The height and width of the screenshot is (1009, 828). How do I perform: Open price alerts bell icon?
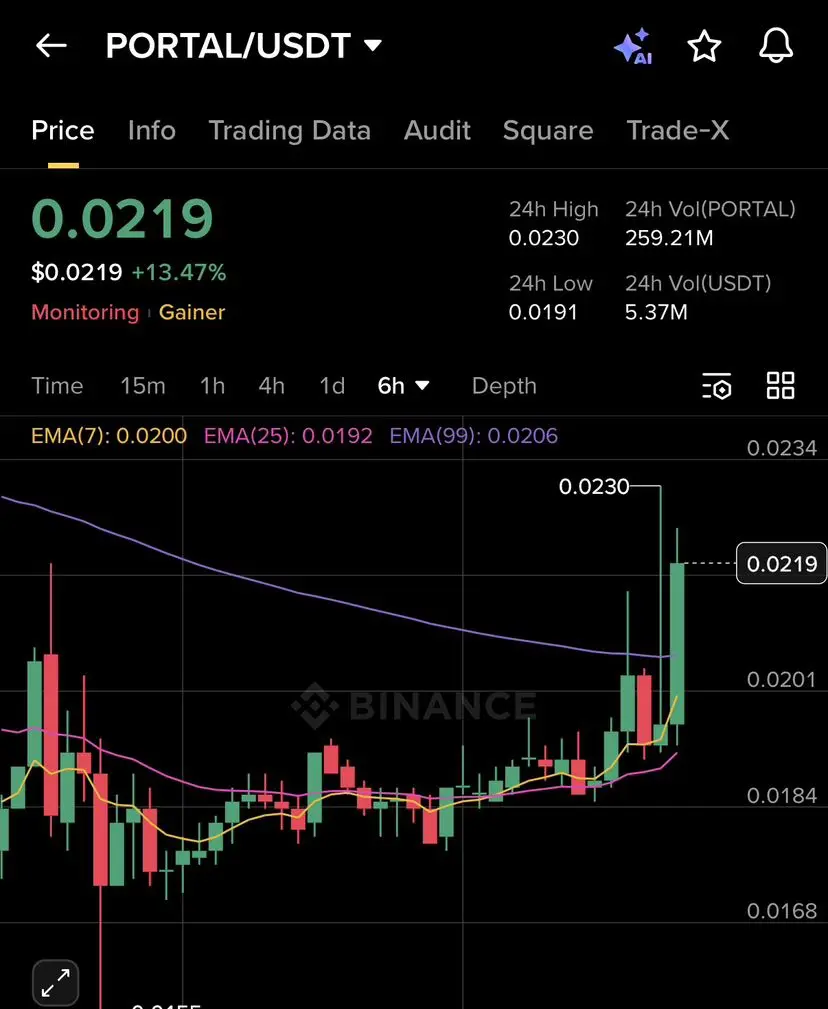pyautogui.click(x=776, y=46)
